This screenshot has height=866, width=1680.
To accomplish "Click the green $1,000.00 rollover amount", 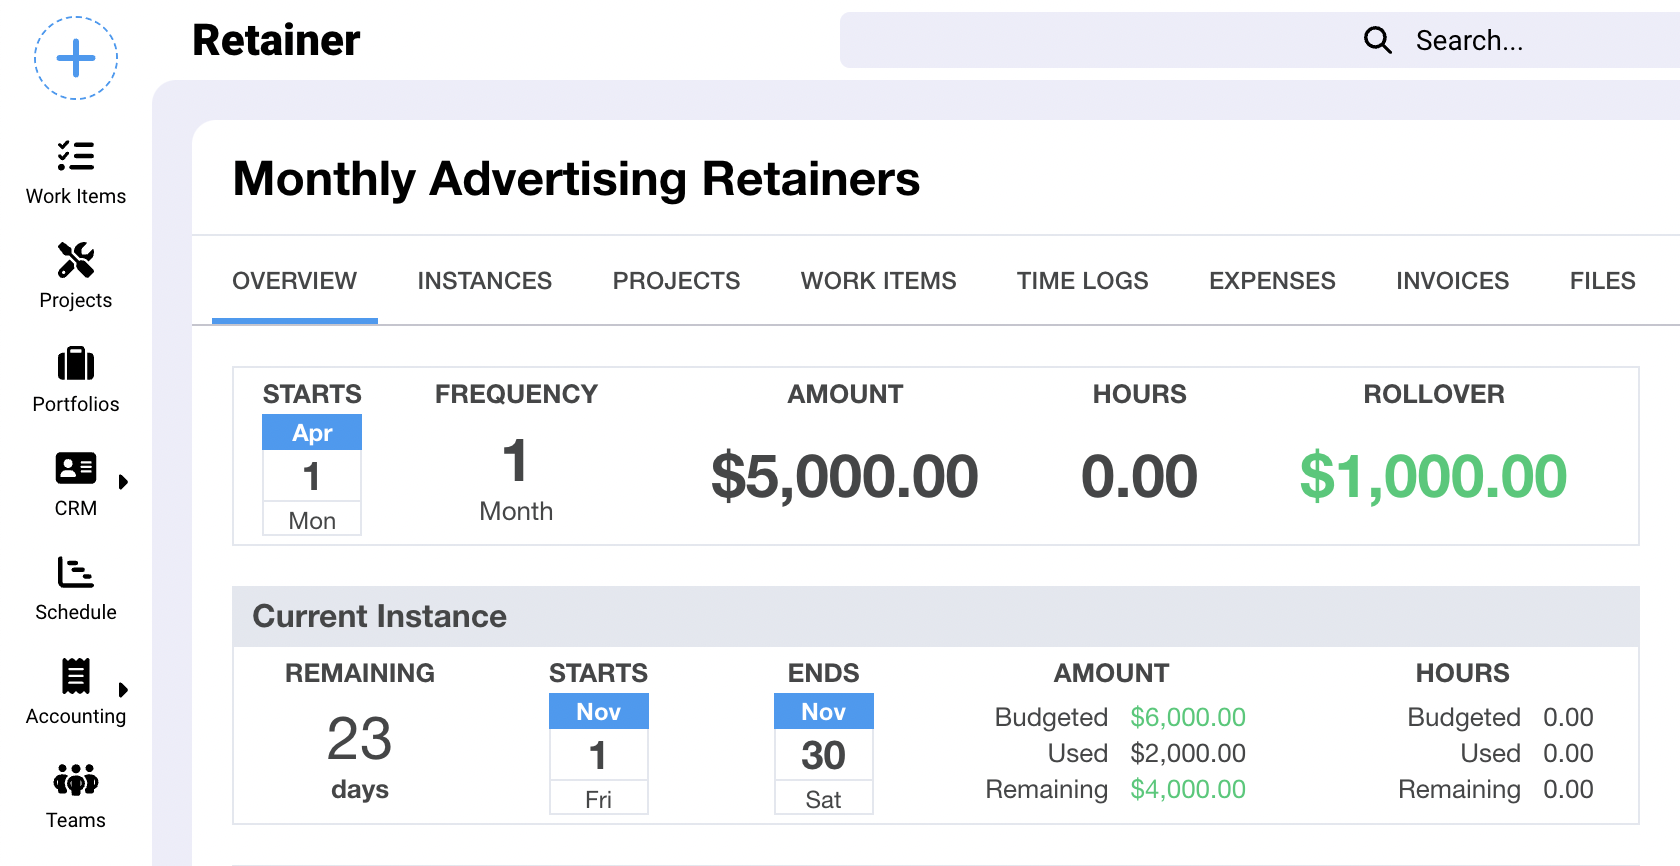I will point(1433,476).
